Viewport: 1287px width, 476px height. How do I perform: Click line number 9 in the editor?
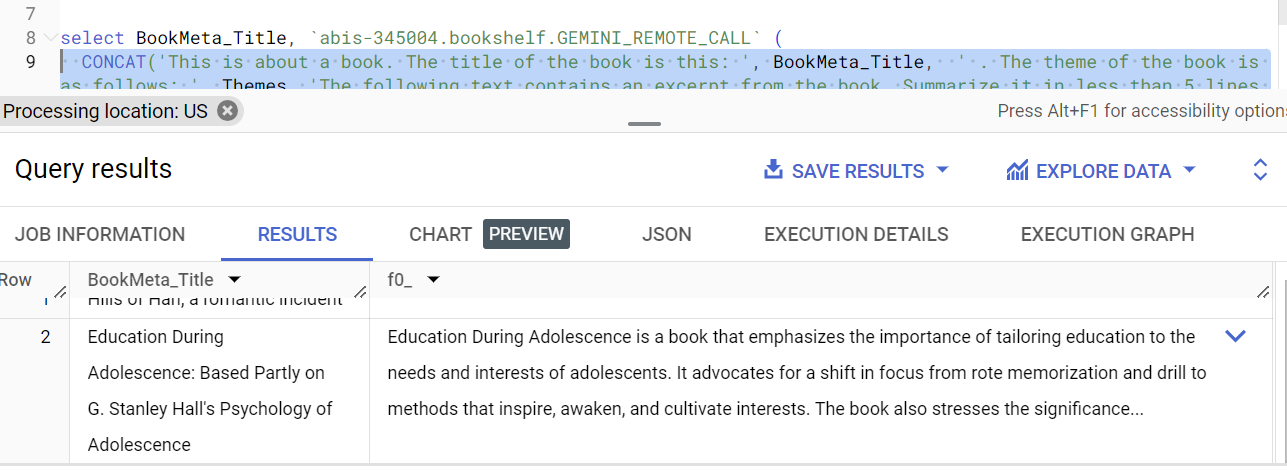[x=30, y=62]
